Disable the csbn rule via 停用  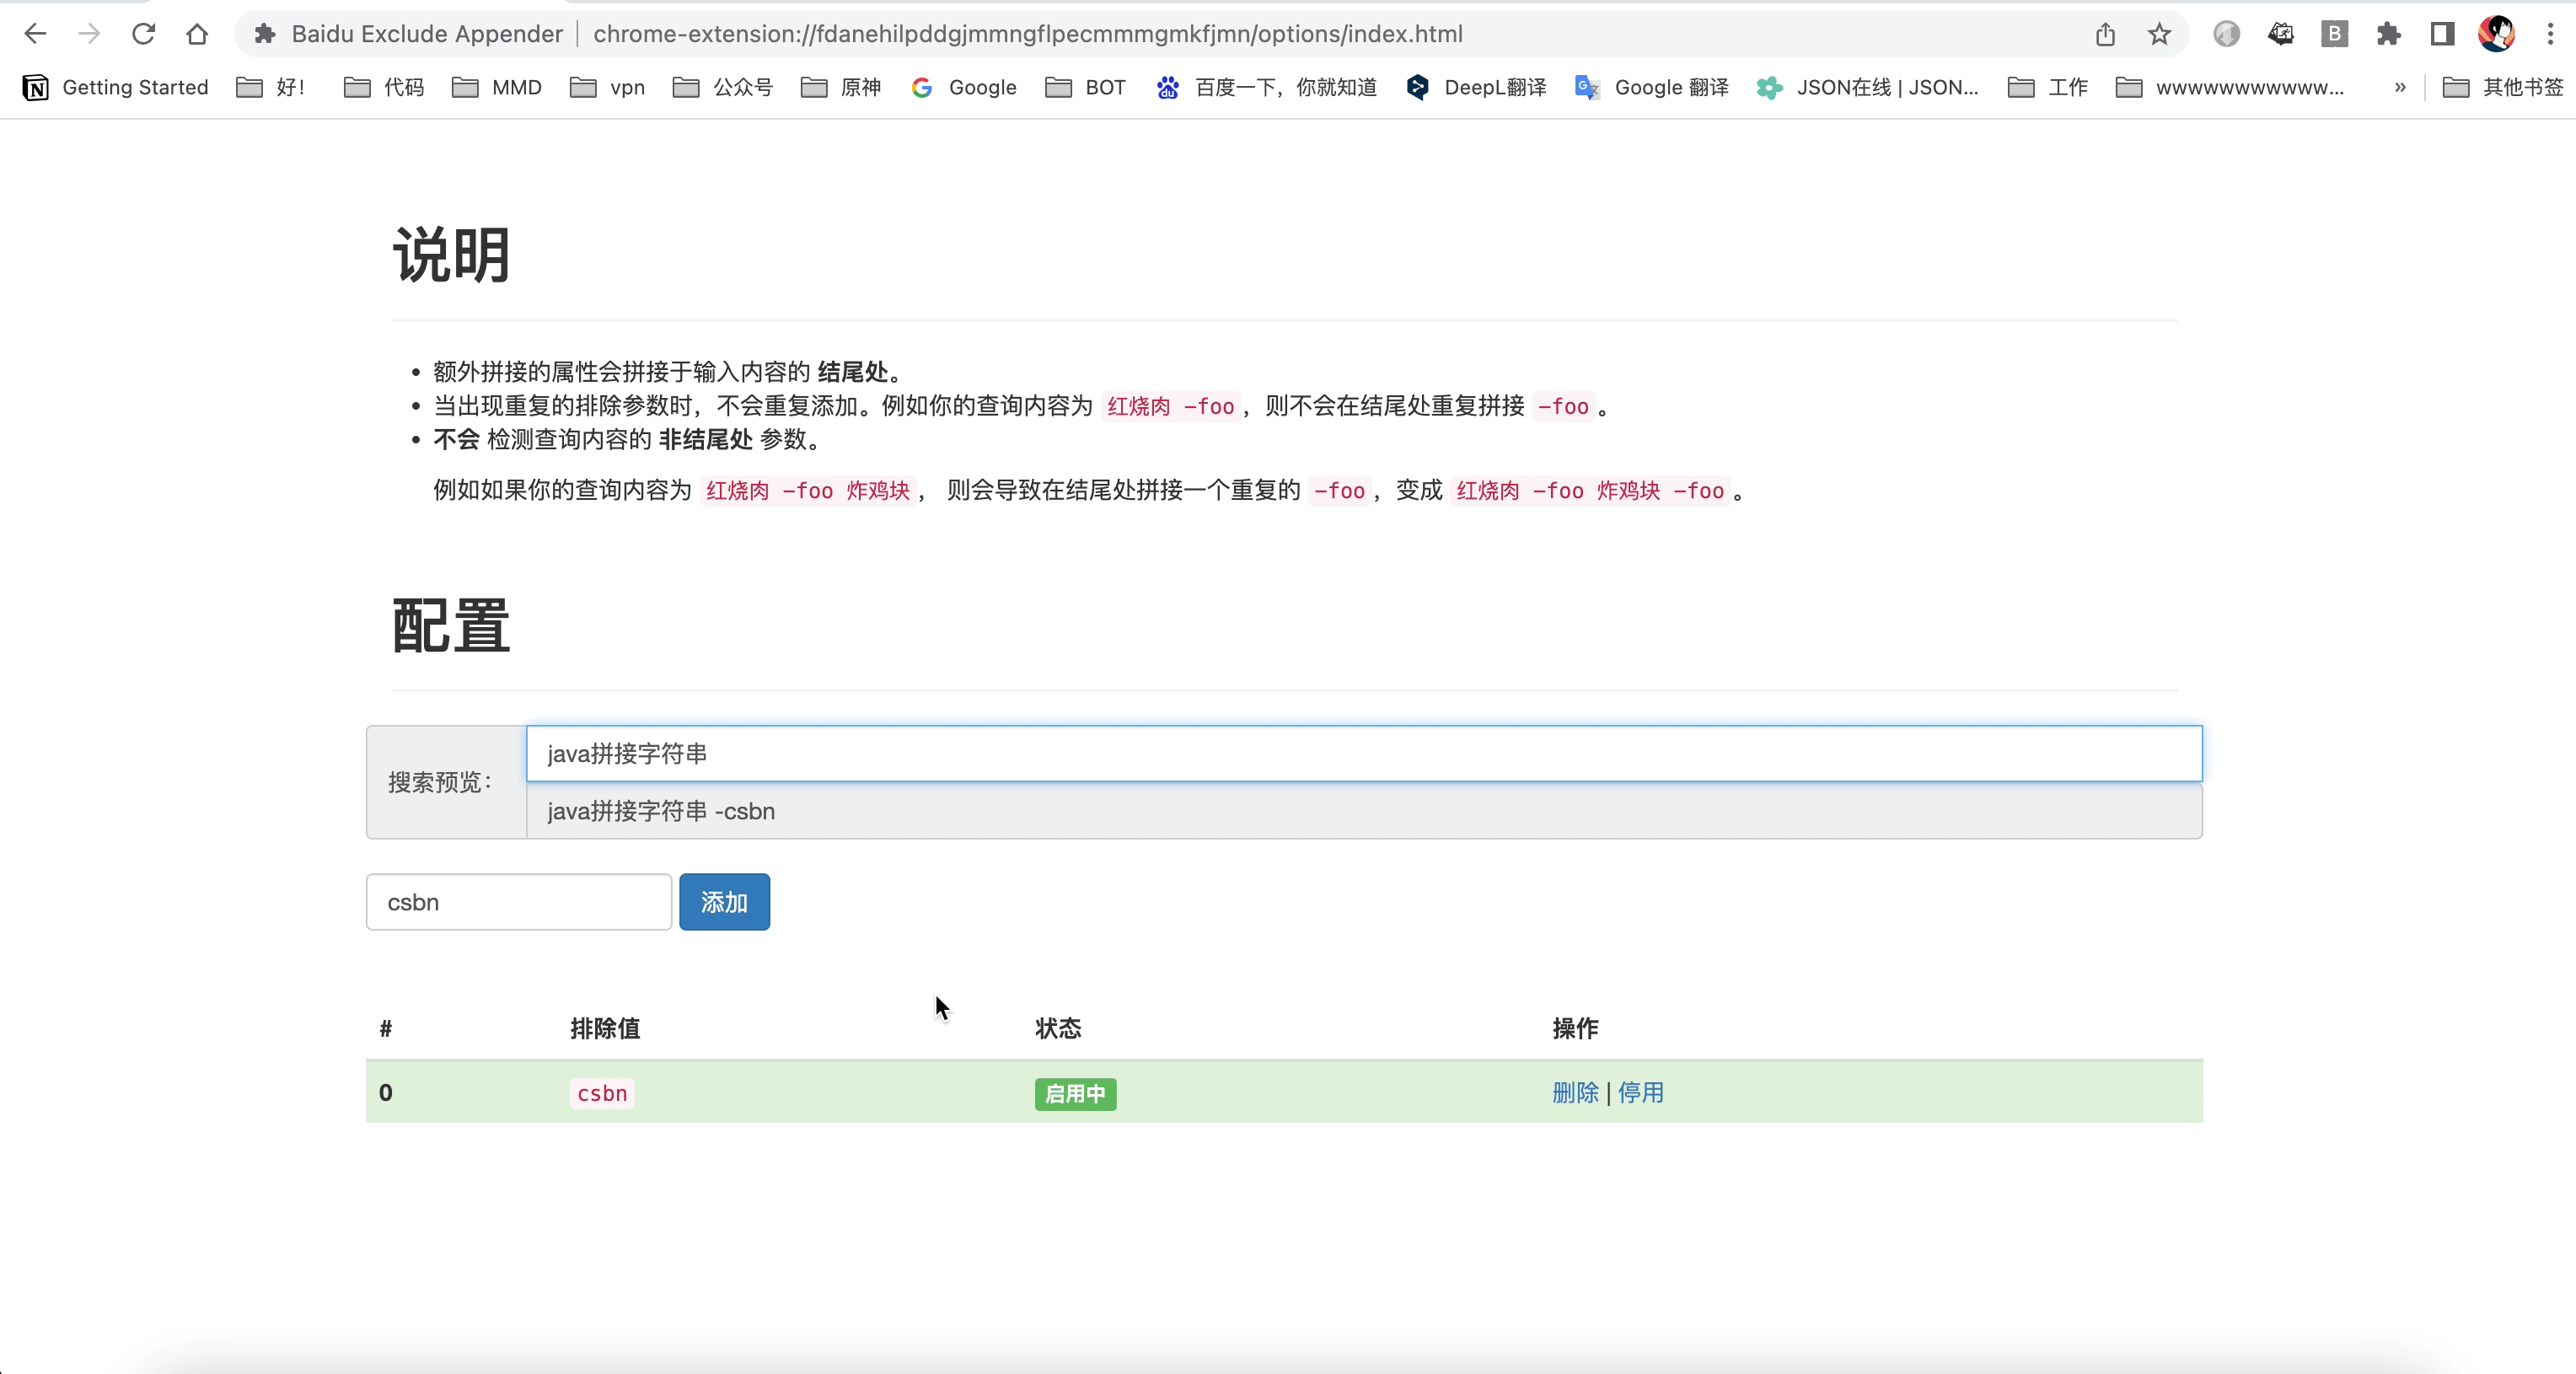pyautogui.click(x=1640, y=1092)
